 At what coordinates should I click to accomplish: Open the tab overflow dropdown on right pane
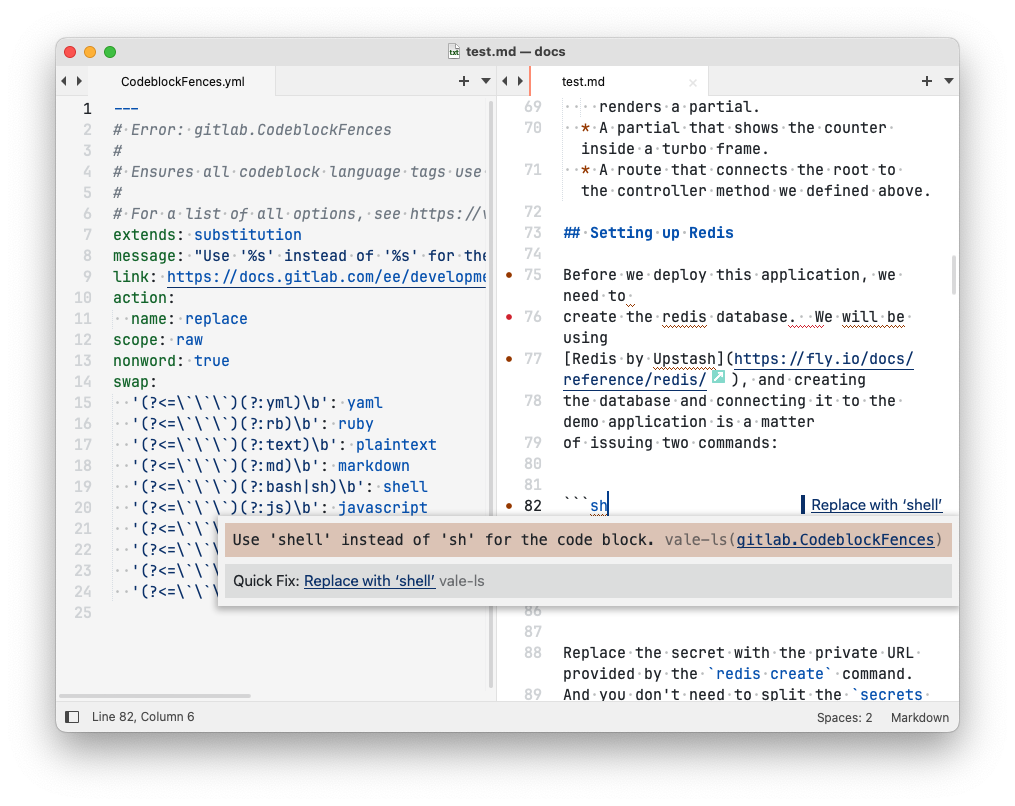(x=948, y=81)
